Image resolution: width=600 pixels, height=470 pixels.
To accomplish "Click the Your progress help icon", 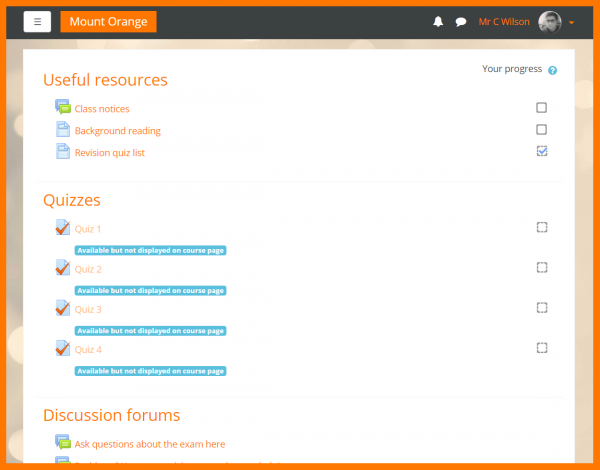I will pyautogui.click(x=552, y=71).
